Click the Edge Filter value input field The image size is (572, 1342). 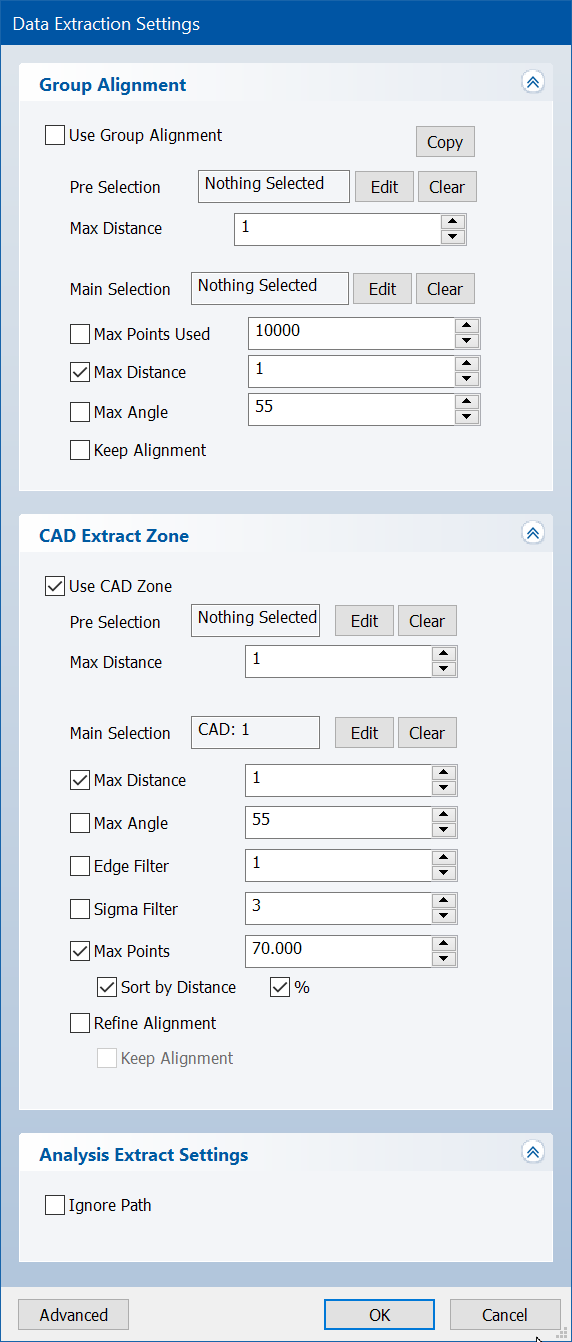[339, 866]
